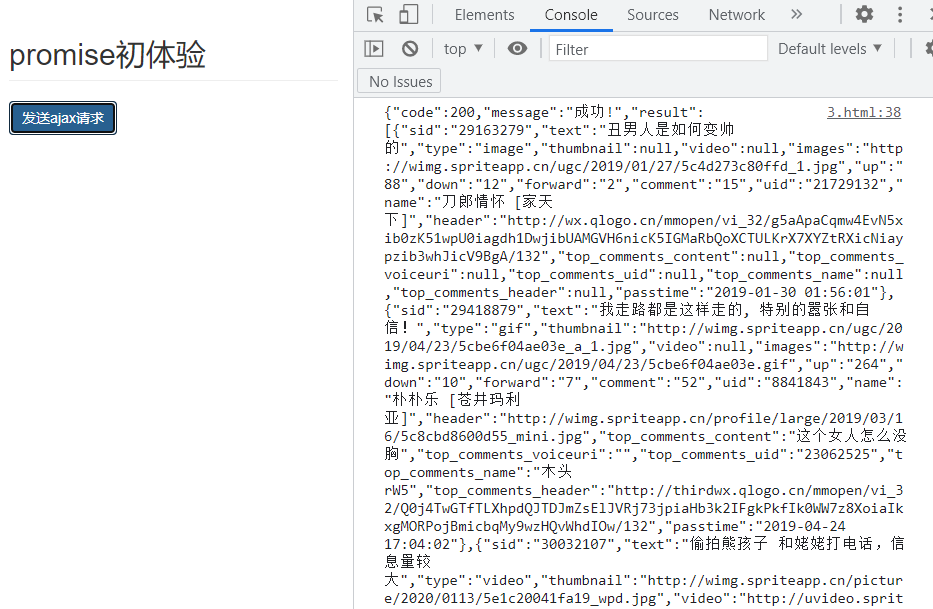Open the 3.html:38 source link

click(x=863, y=113)
